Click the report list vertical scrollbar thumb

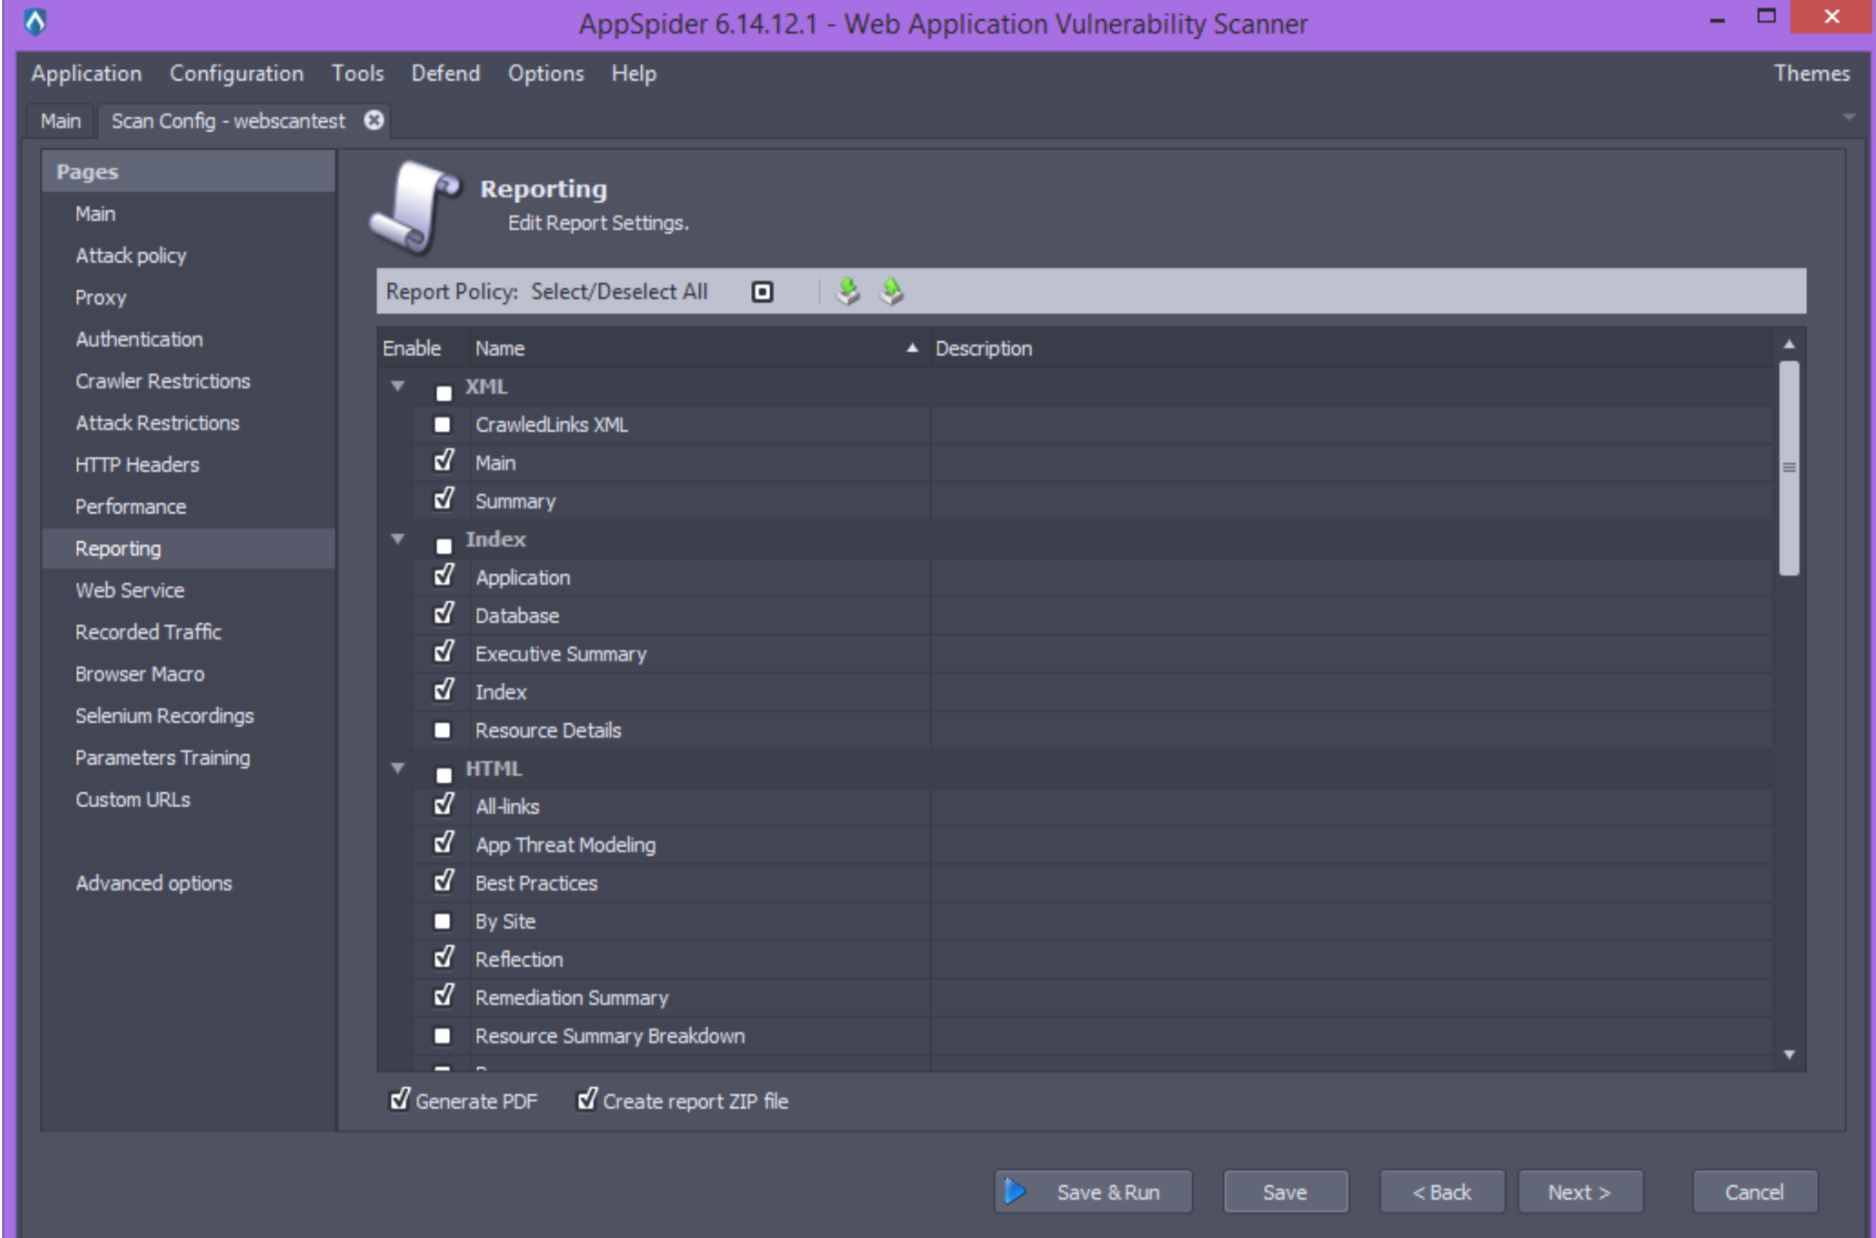1789,467
